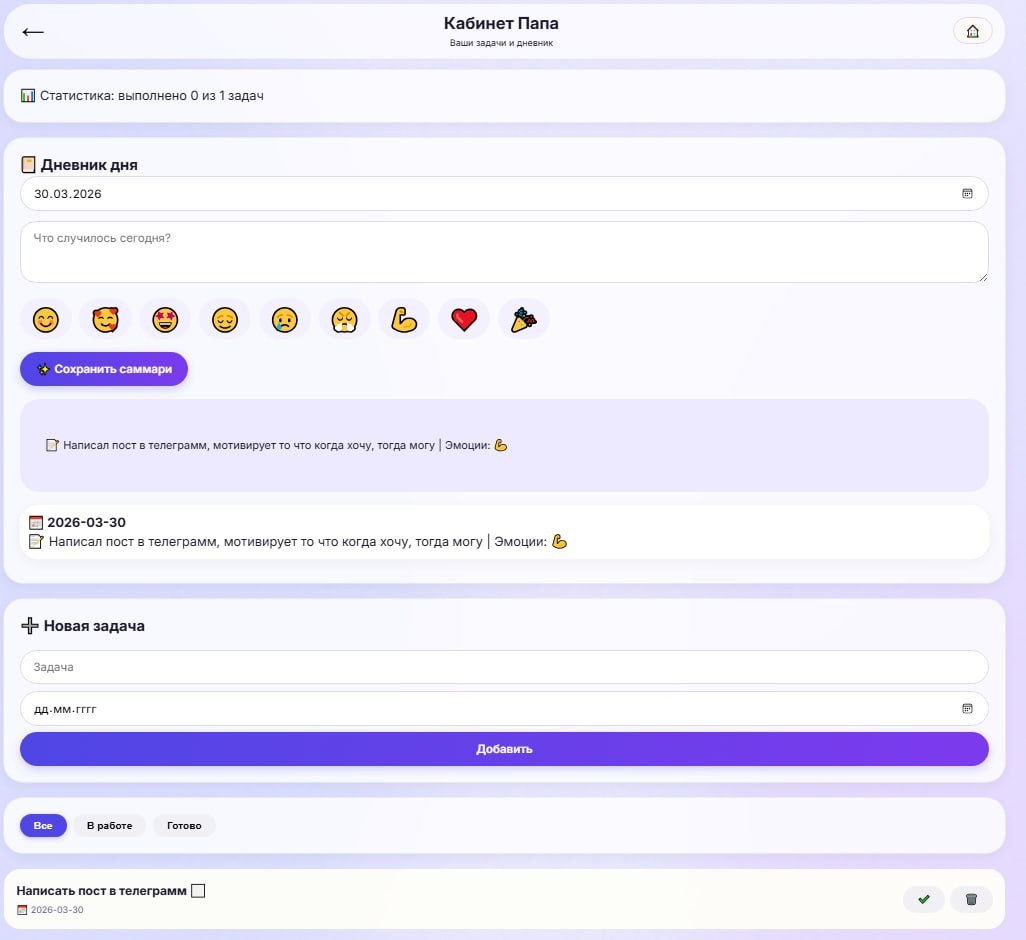Focus the Что случилось сегодня text area
The height and width of the screenshot is (940, 1026).
[x=504, y=252]
